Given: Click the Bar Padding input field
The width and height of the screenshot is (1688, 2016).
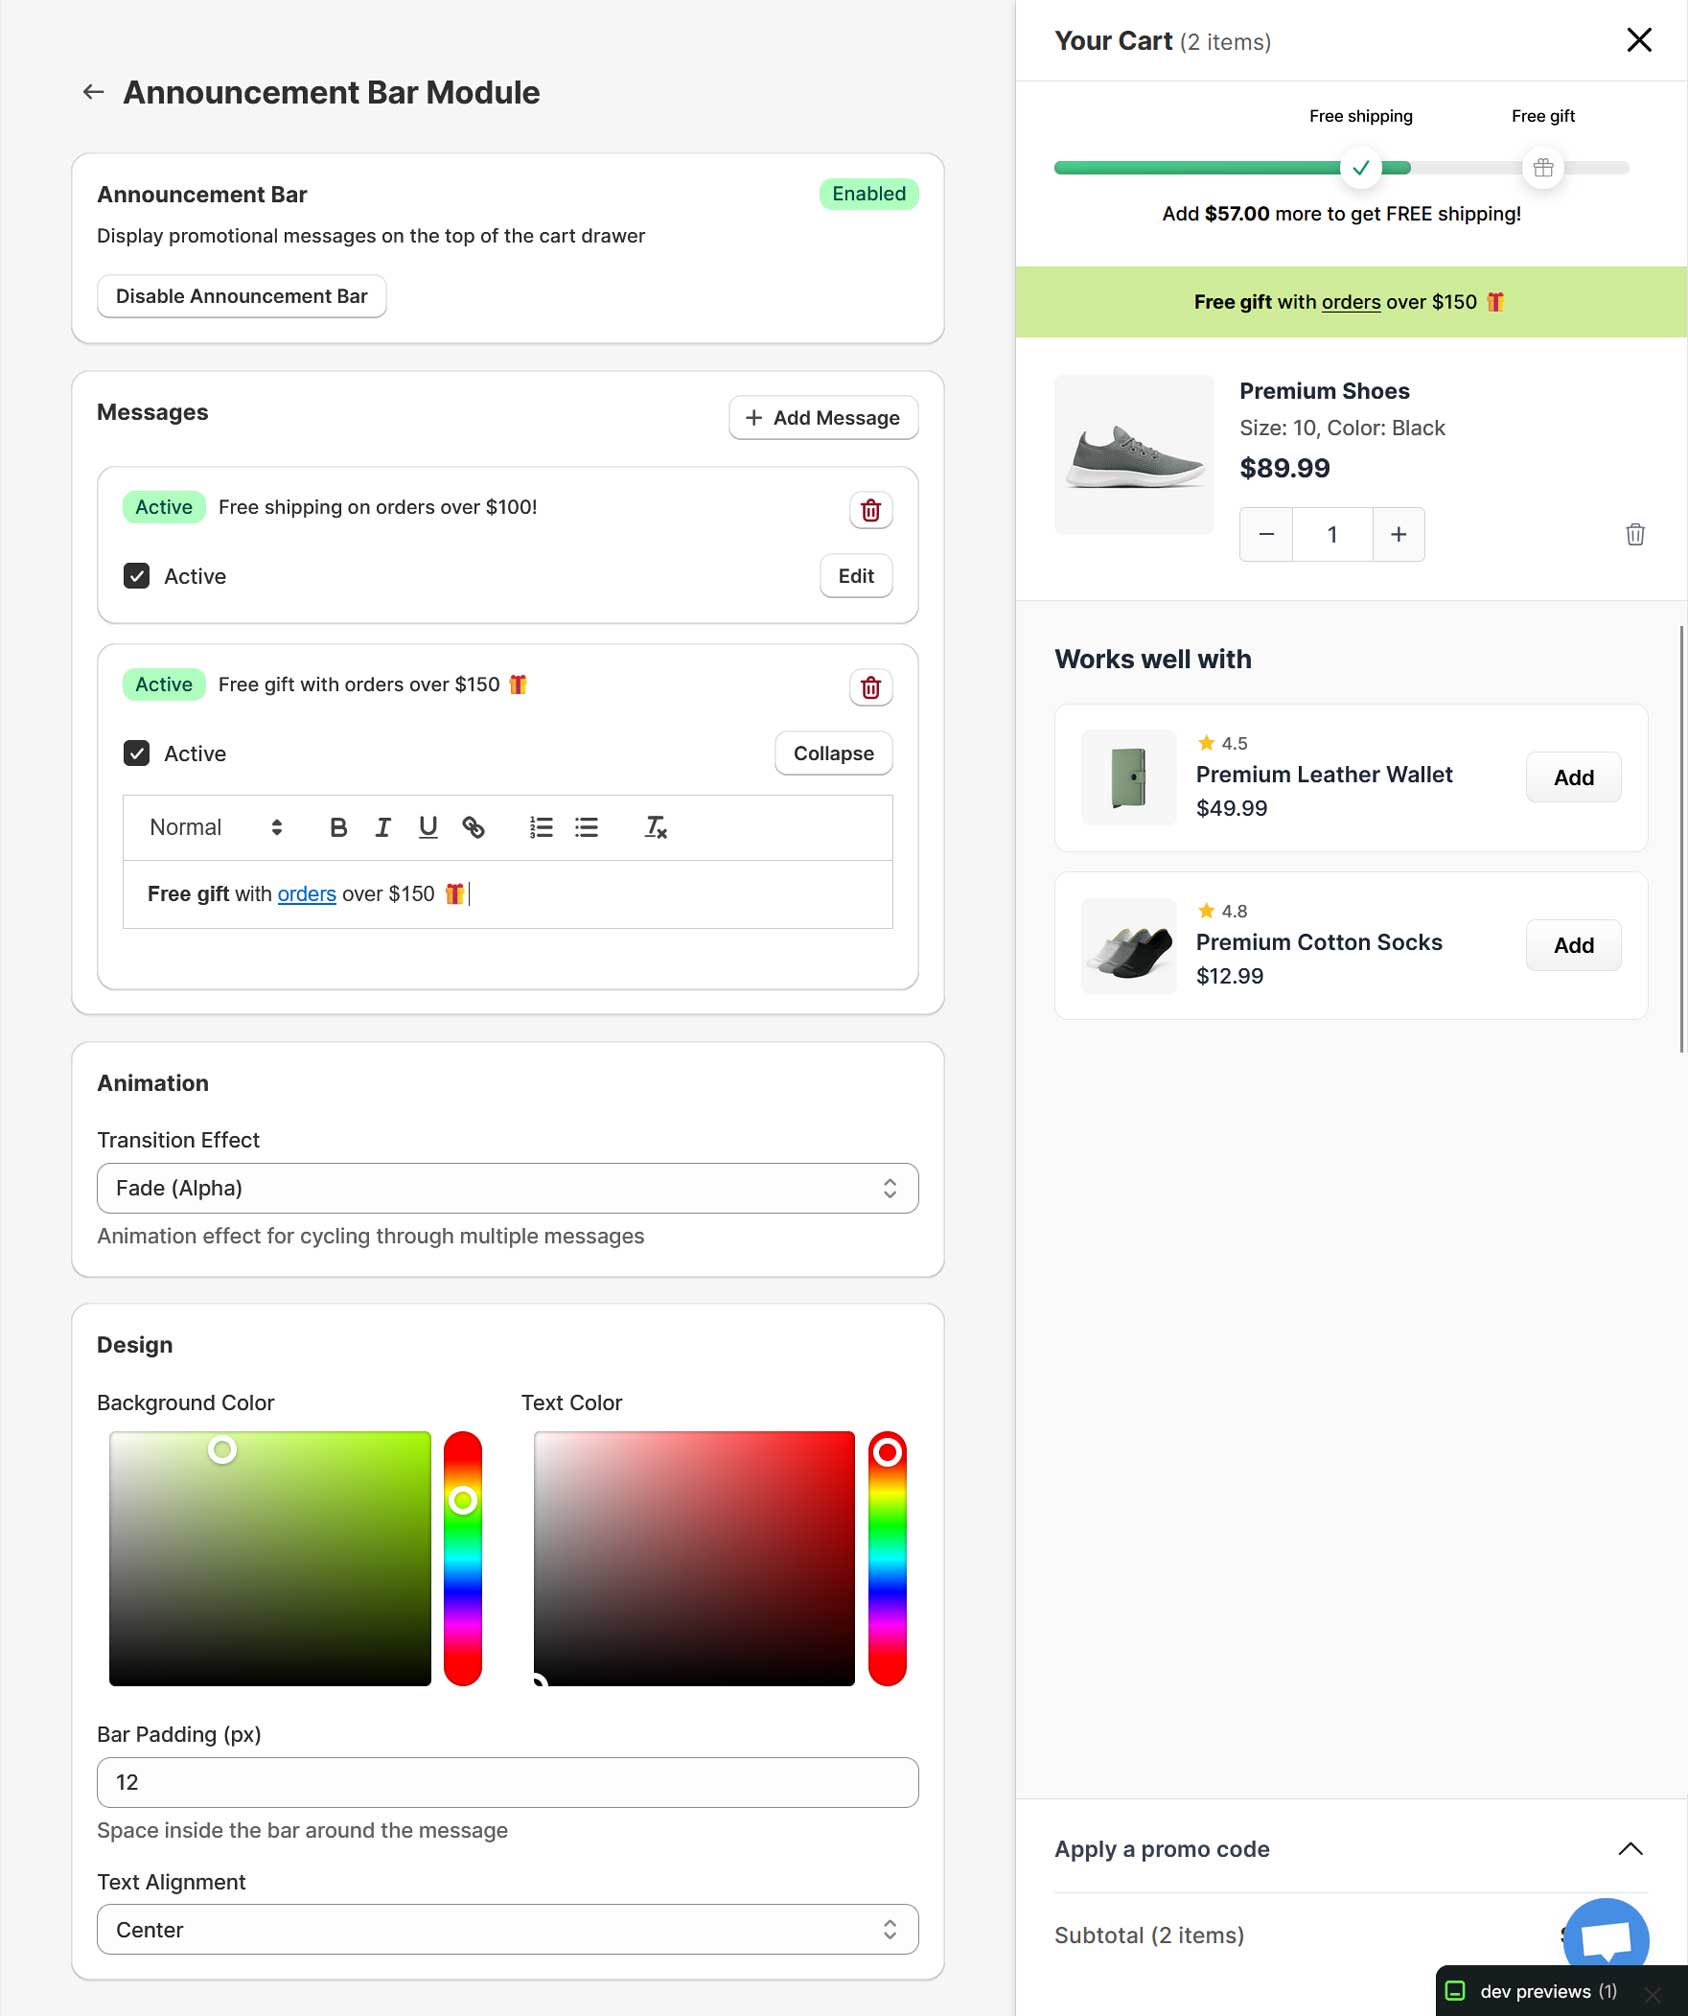Looking at the screenshot, I should [x=507, y=1782].
